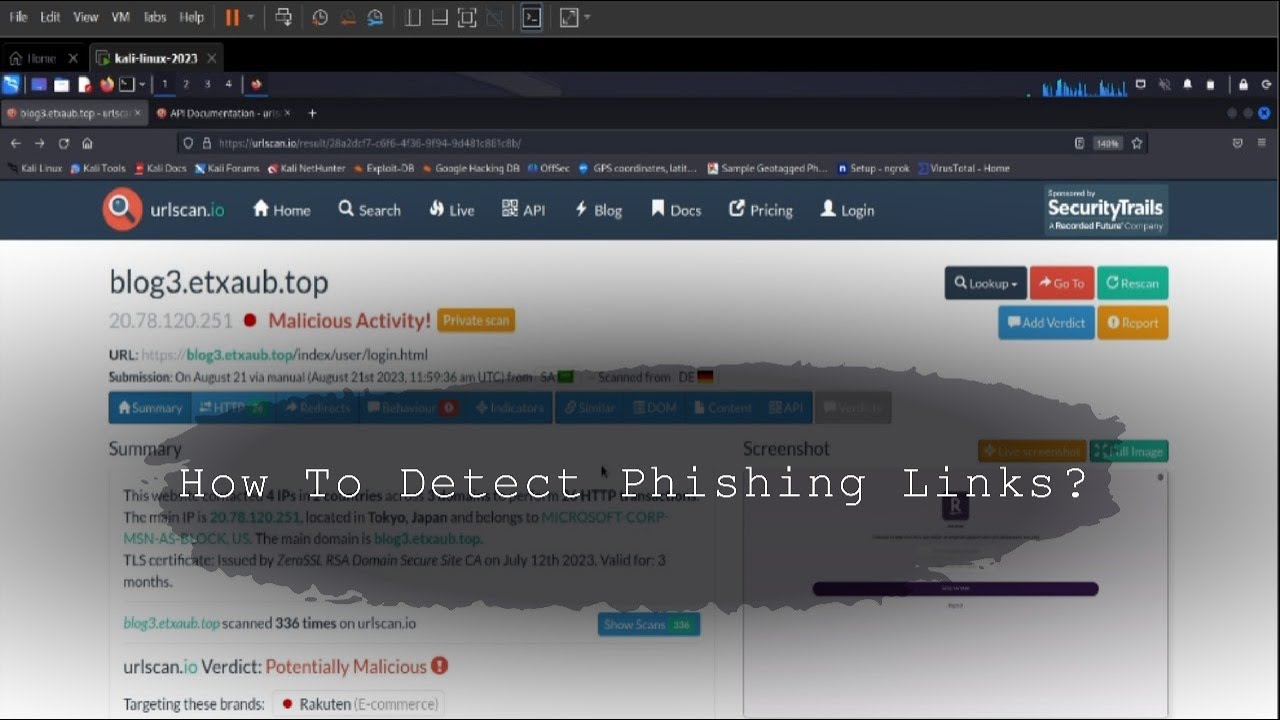
Task: Click the Show Scans button
Action: pyautogui.click(x=649, y=624)
